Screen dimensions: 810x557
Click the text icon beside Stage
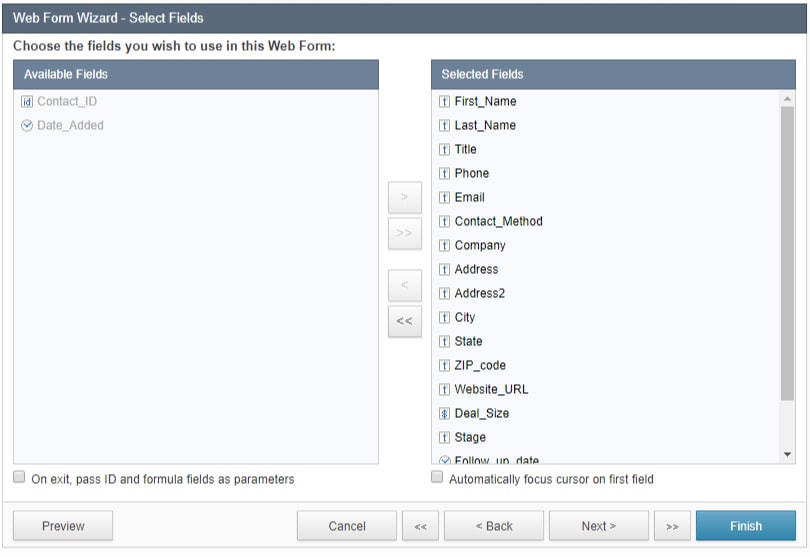[x=445, y=438]
